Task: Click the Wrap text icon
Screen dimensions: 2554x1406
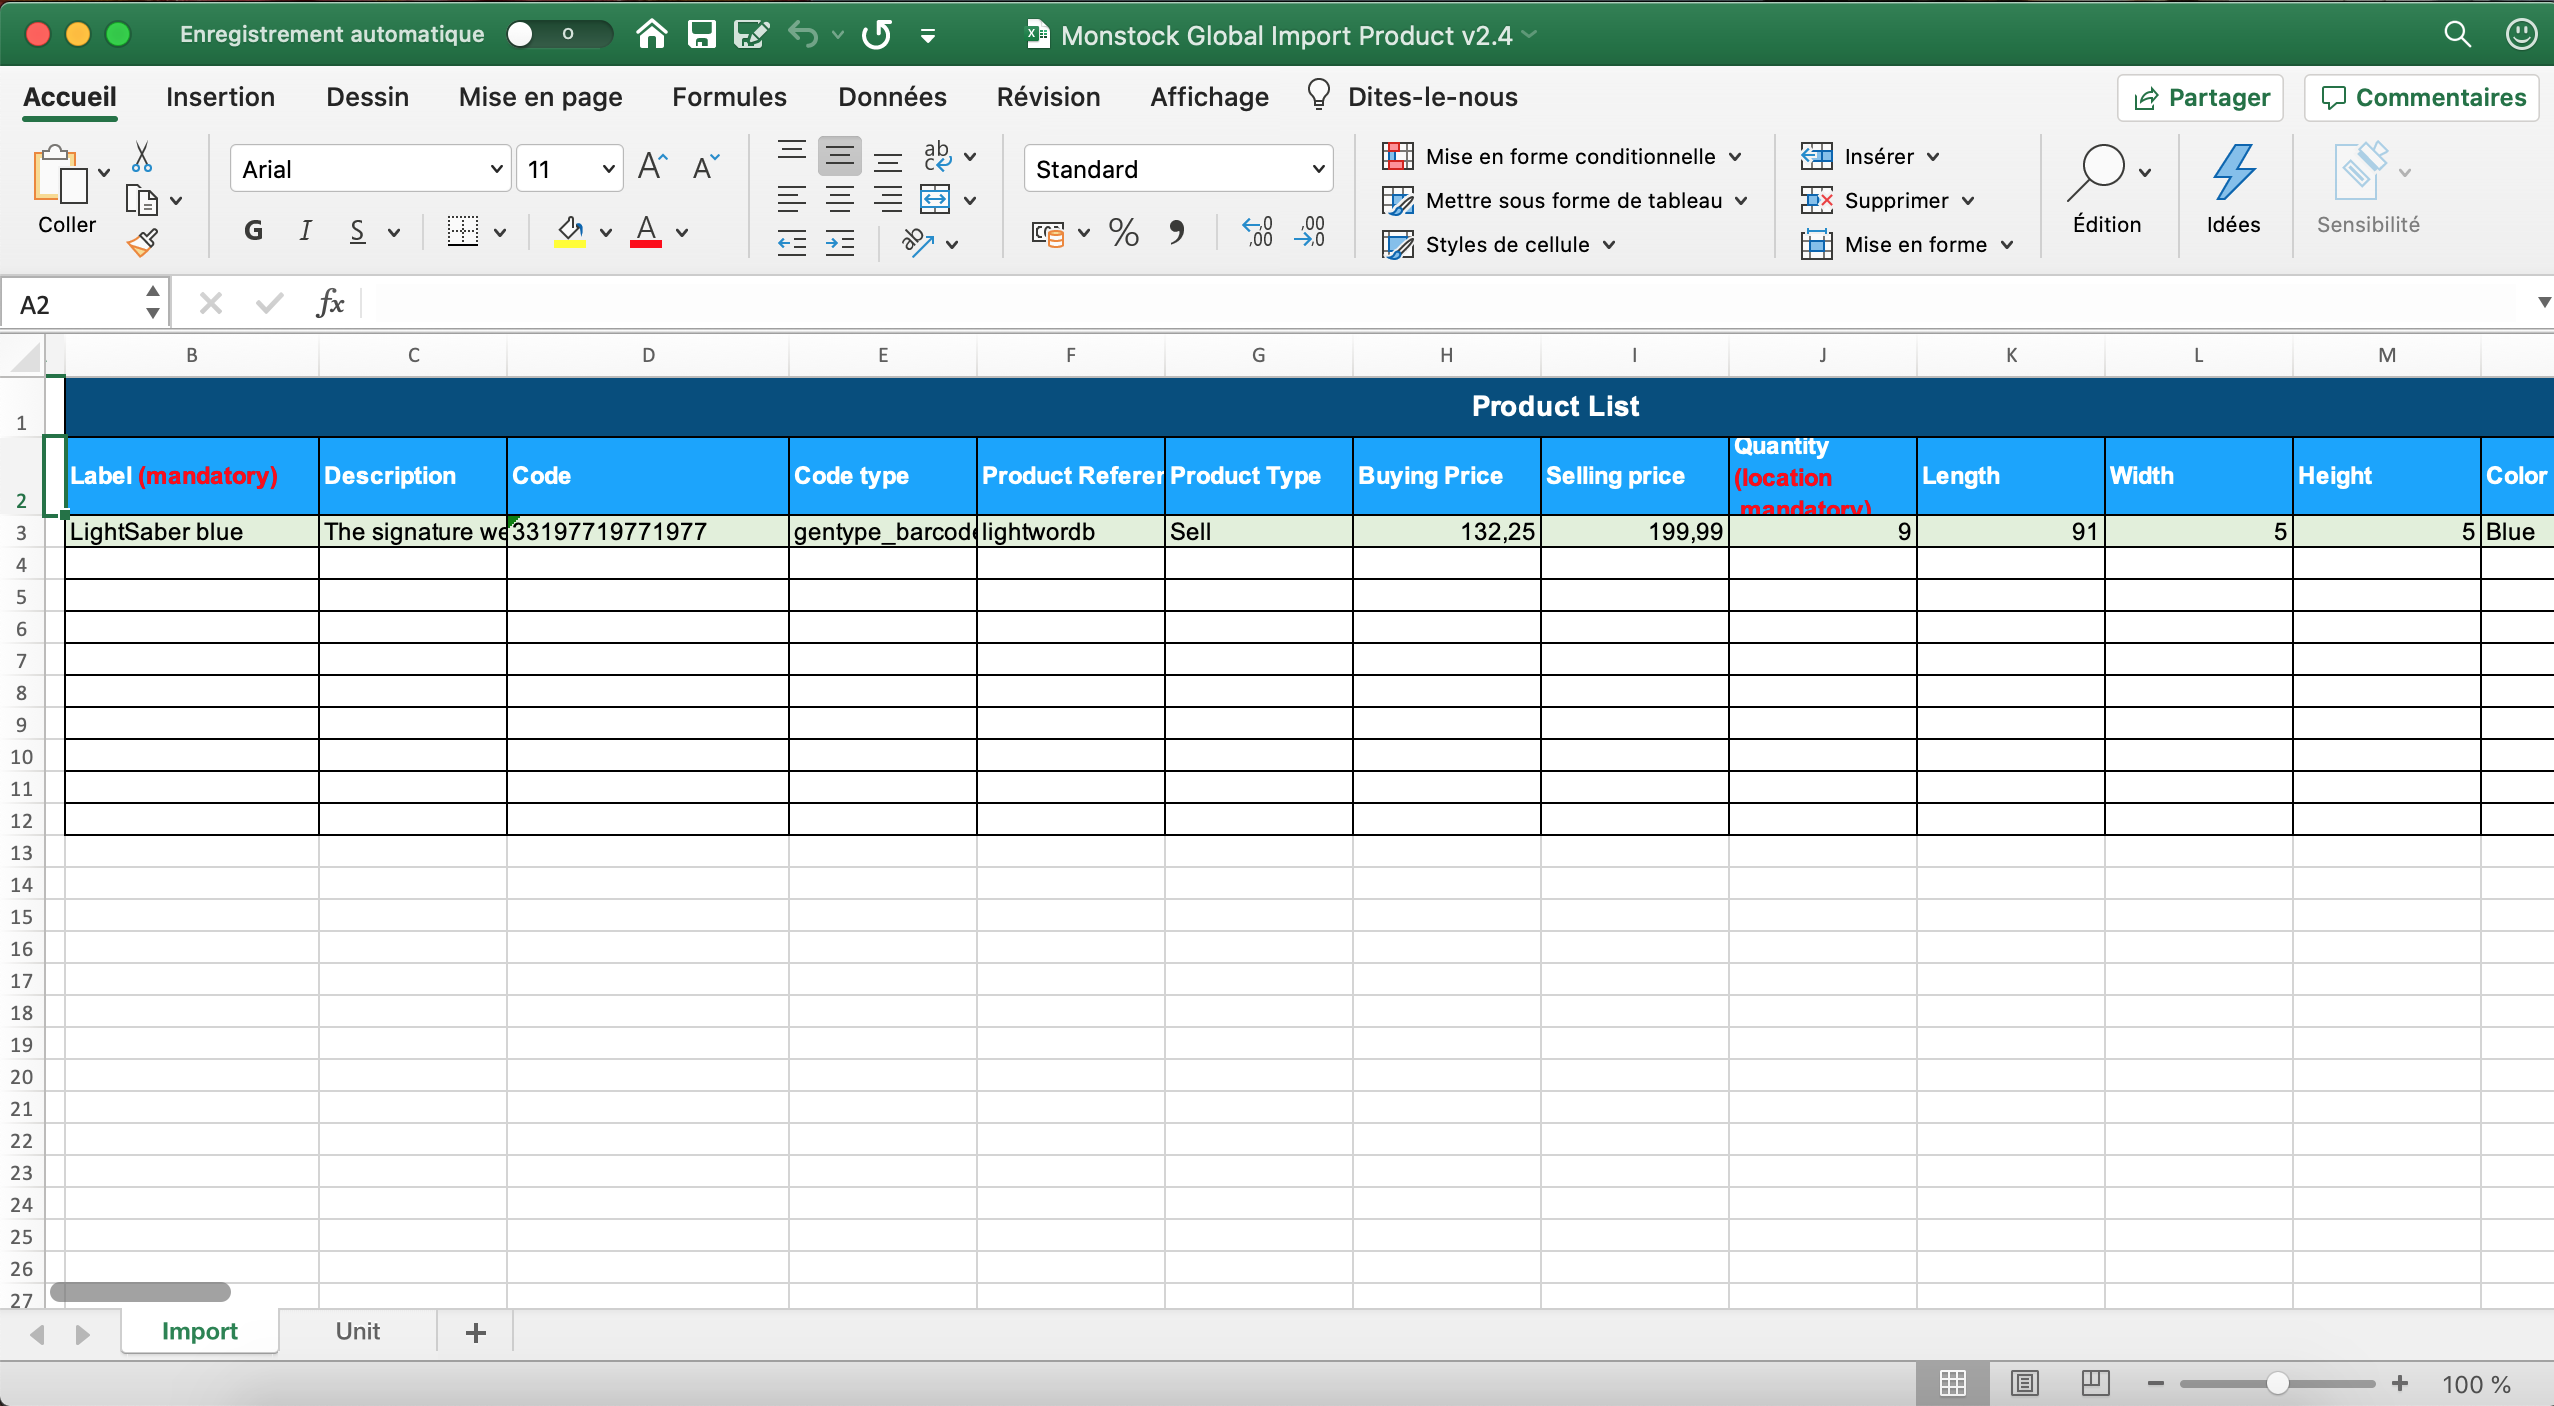Action: (937, 156)
